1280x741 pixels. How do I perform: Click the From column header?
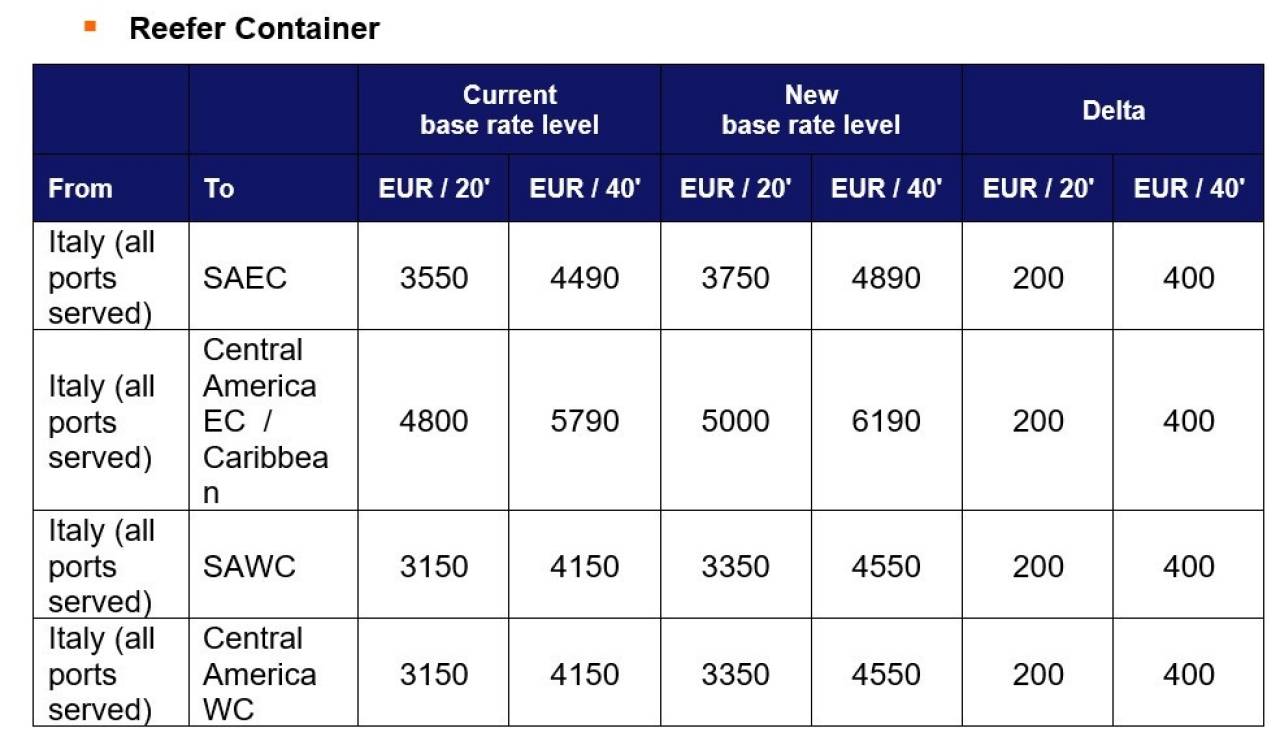[x=80, y=188]
